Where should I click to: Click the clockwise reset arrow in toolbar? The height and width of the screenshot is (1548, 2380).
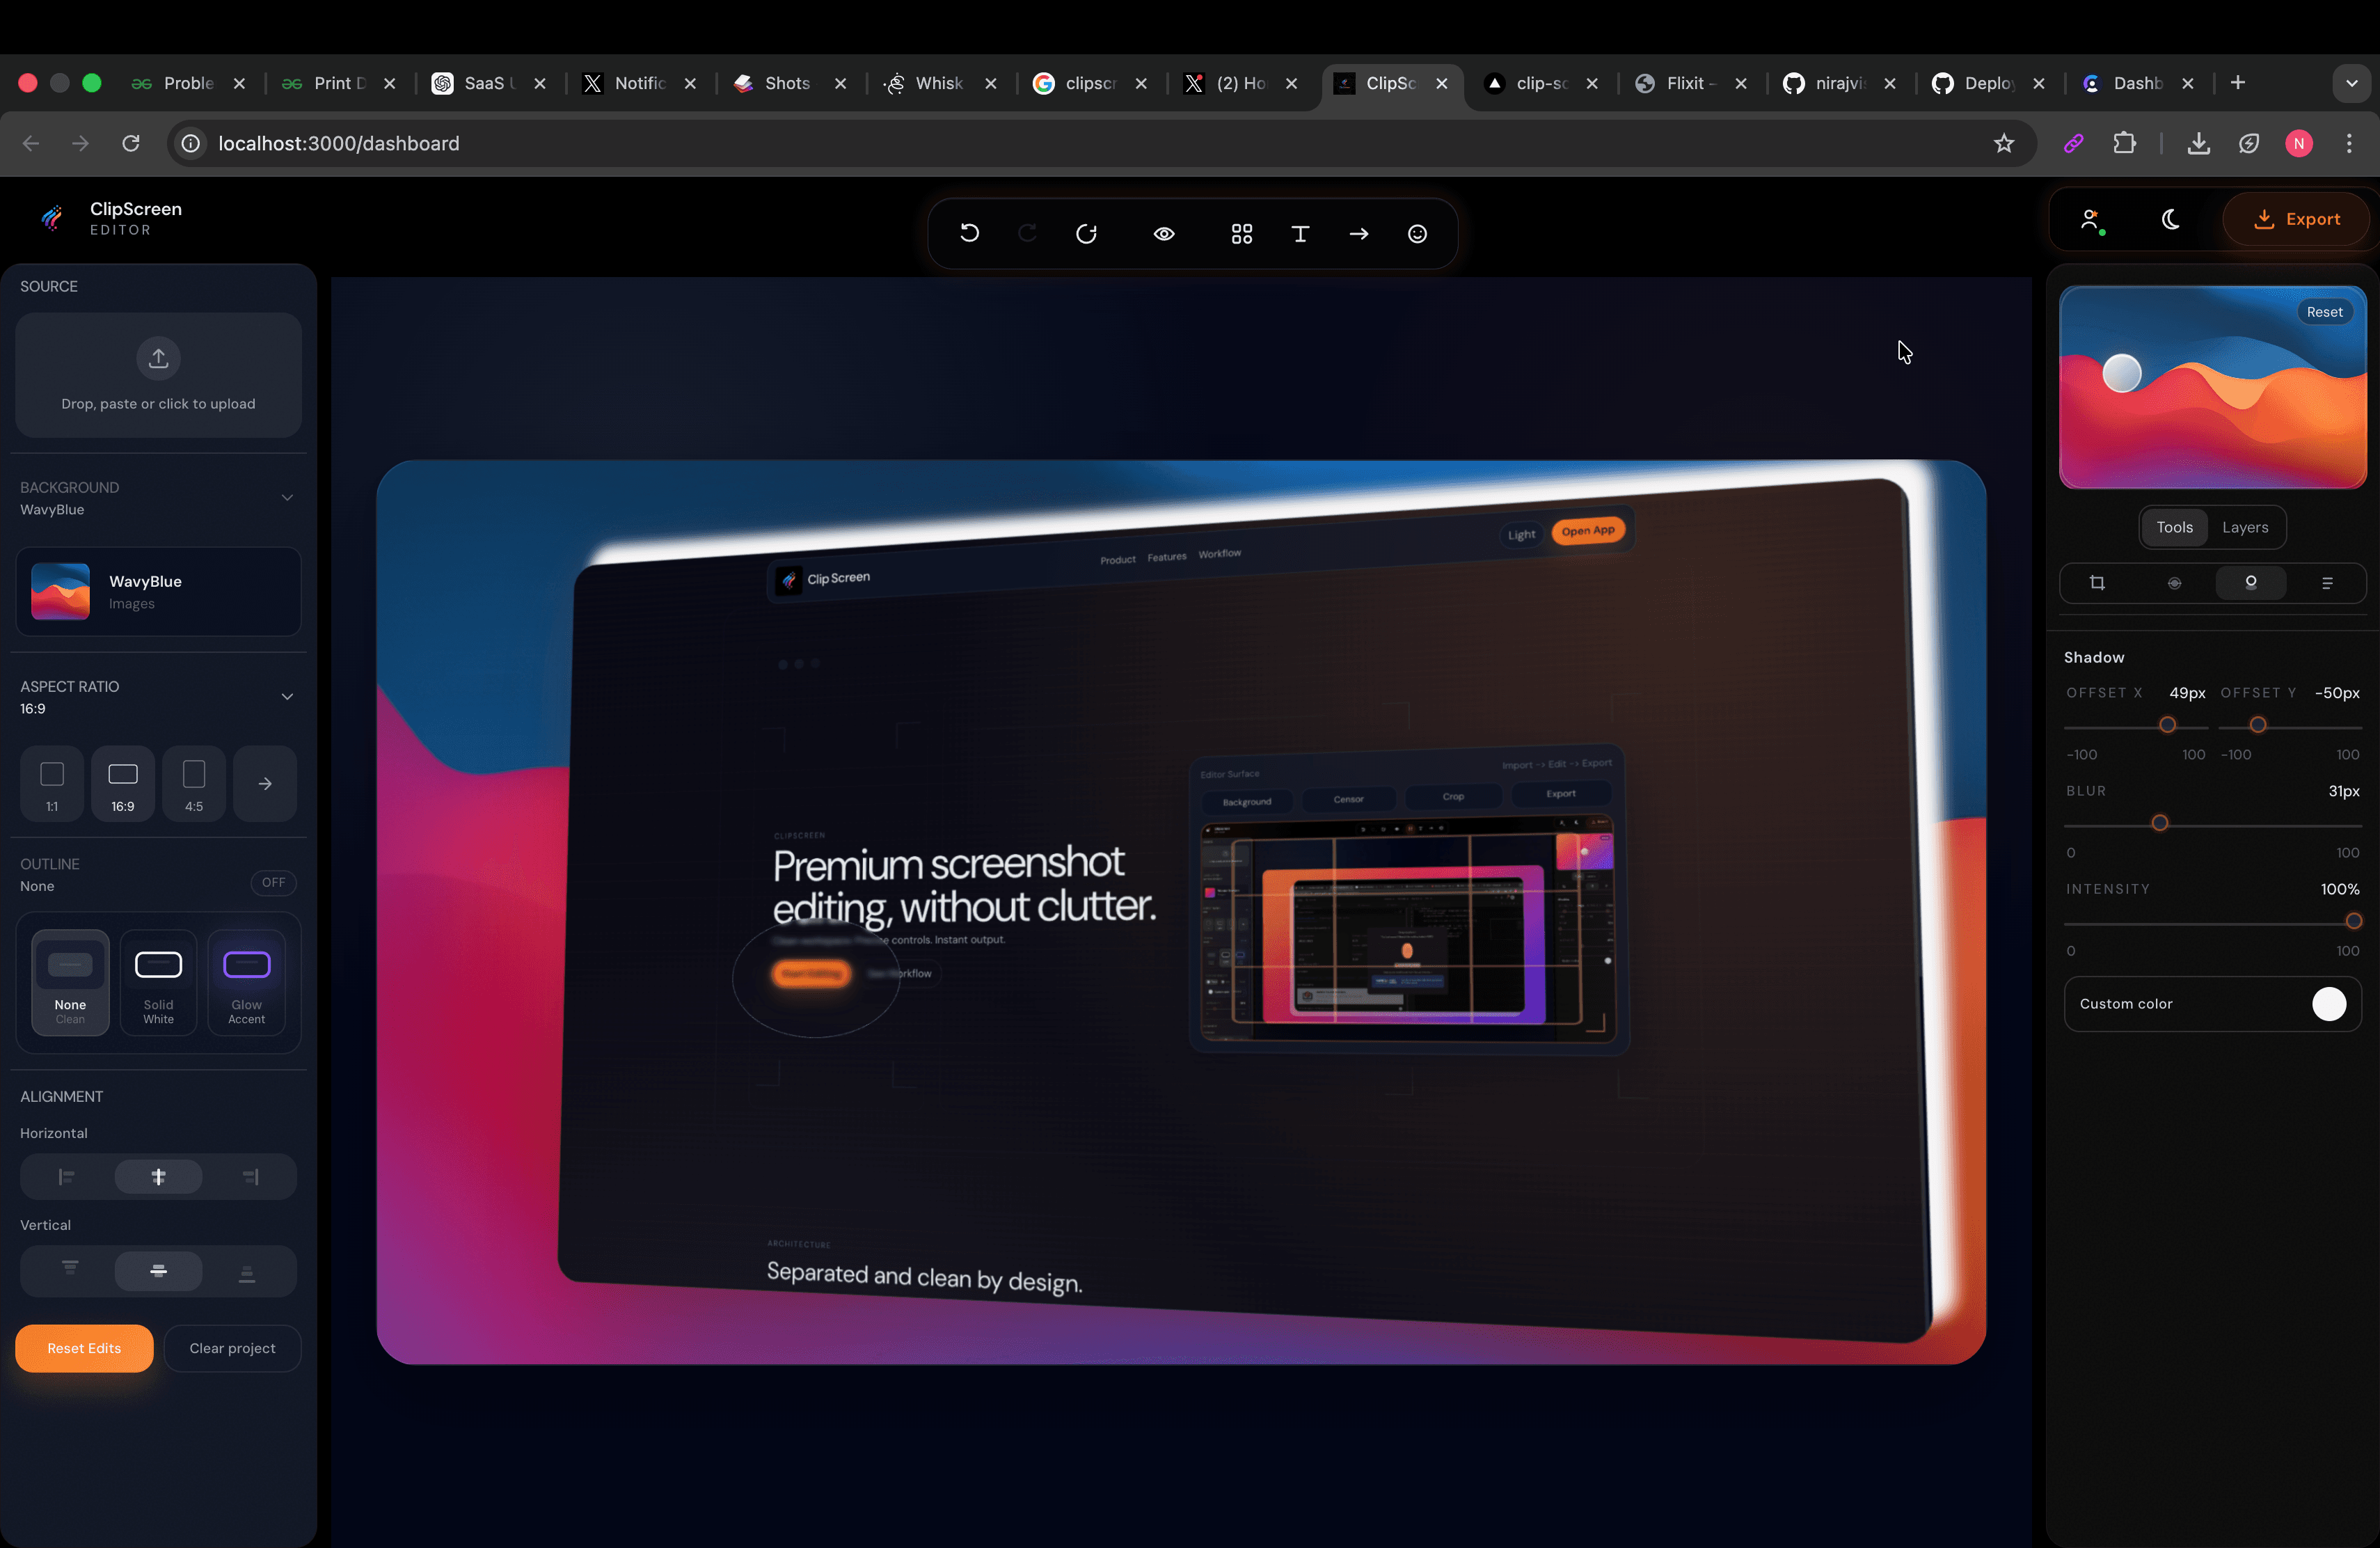pos(1086,233)
